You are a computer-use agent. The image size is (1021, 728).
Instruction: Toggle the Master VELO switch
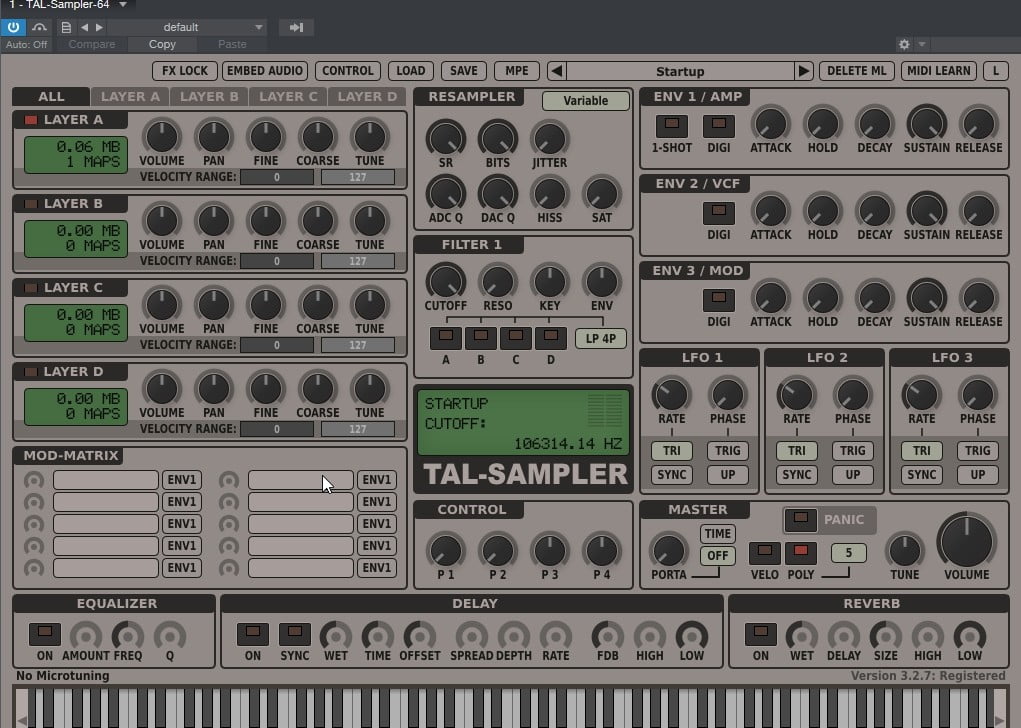pyautogui.click(x=764, y=553)
